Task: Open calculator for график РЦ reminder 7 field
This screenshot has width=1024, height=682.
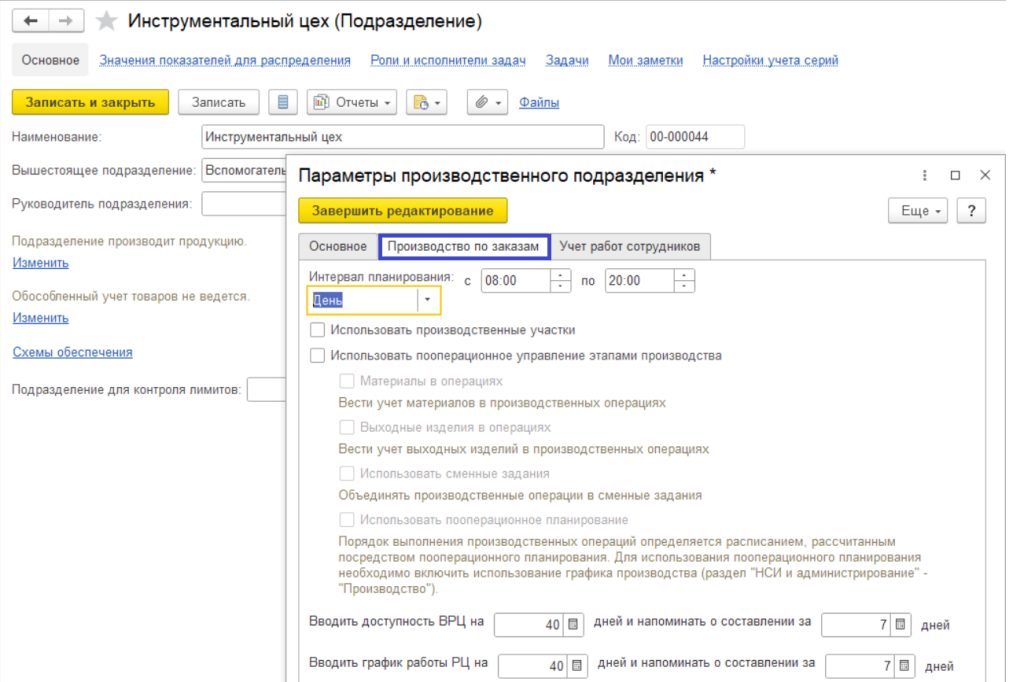Action: [904, 666]
